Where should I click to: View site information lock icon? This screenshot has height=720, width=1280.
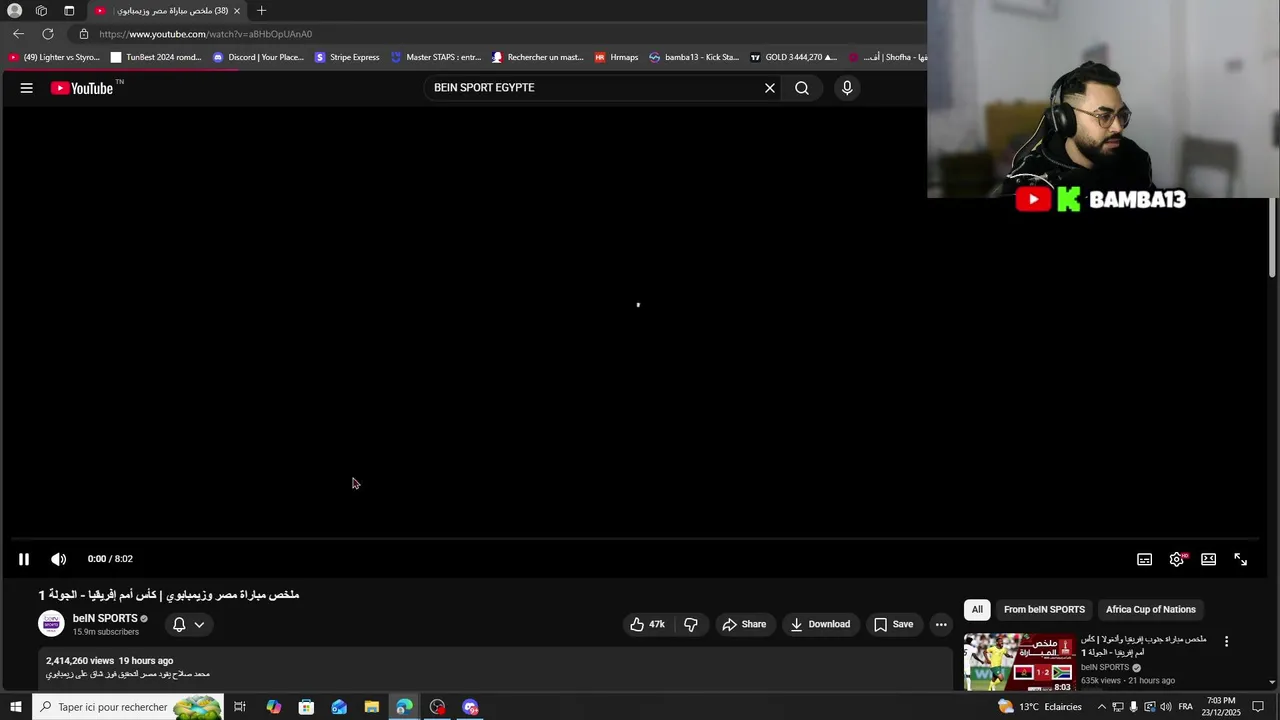point(84,34)
